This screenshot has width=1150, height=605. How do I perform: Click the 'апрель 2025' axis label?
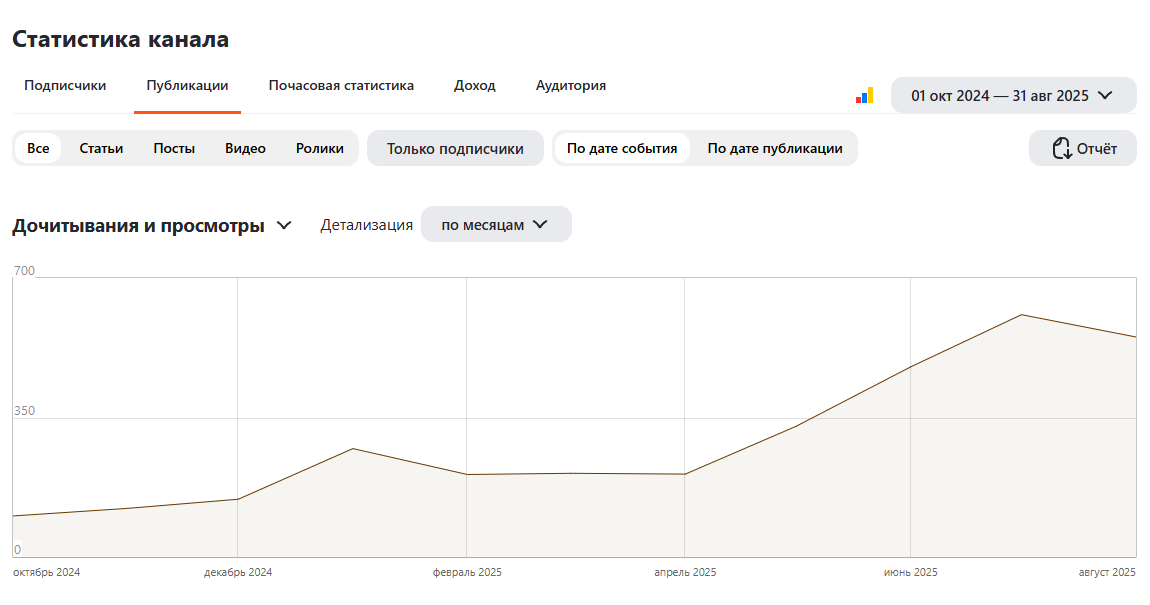pos(685,572)
